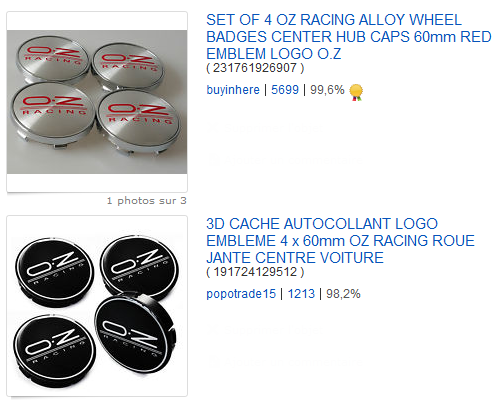This screenshot has width=500, height=408.
Task: View seller buyinhere's profile
Action: pyautogui.click(x=233, y=90)
